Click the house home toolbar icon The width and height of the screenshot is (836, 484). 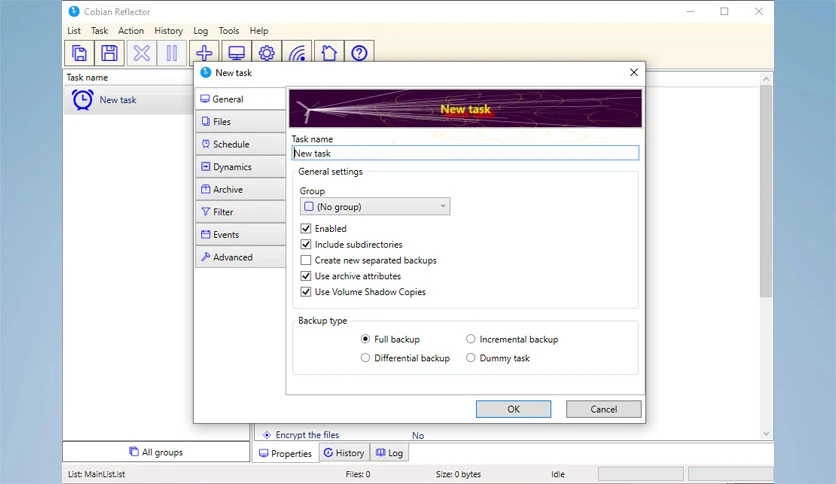click(x=329, y=53)
